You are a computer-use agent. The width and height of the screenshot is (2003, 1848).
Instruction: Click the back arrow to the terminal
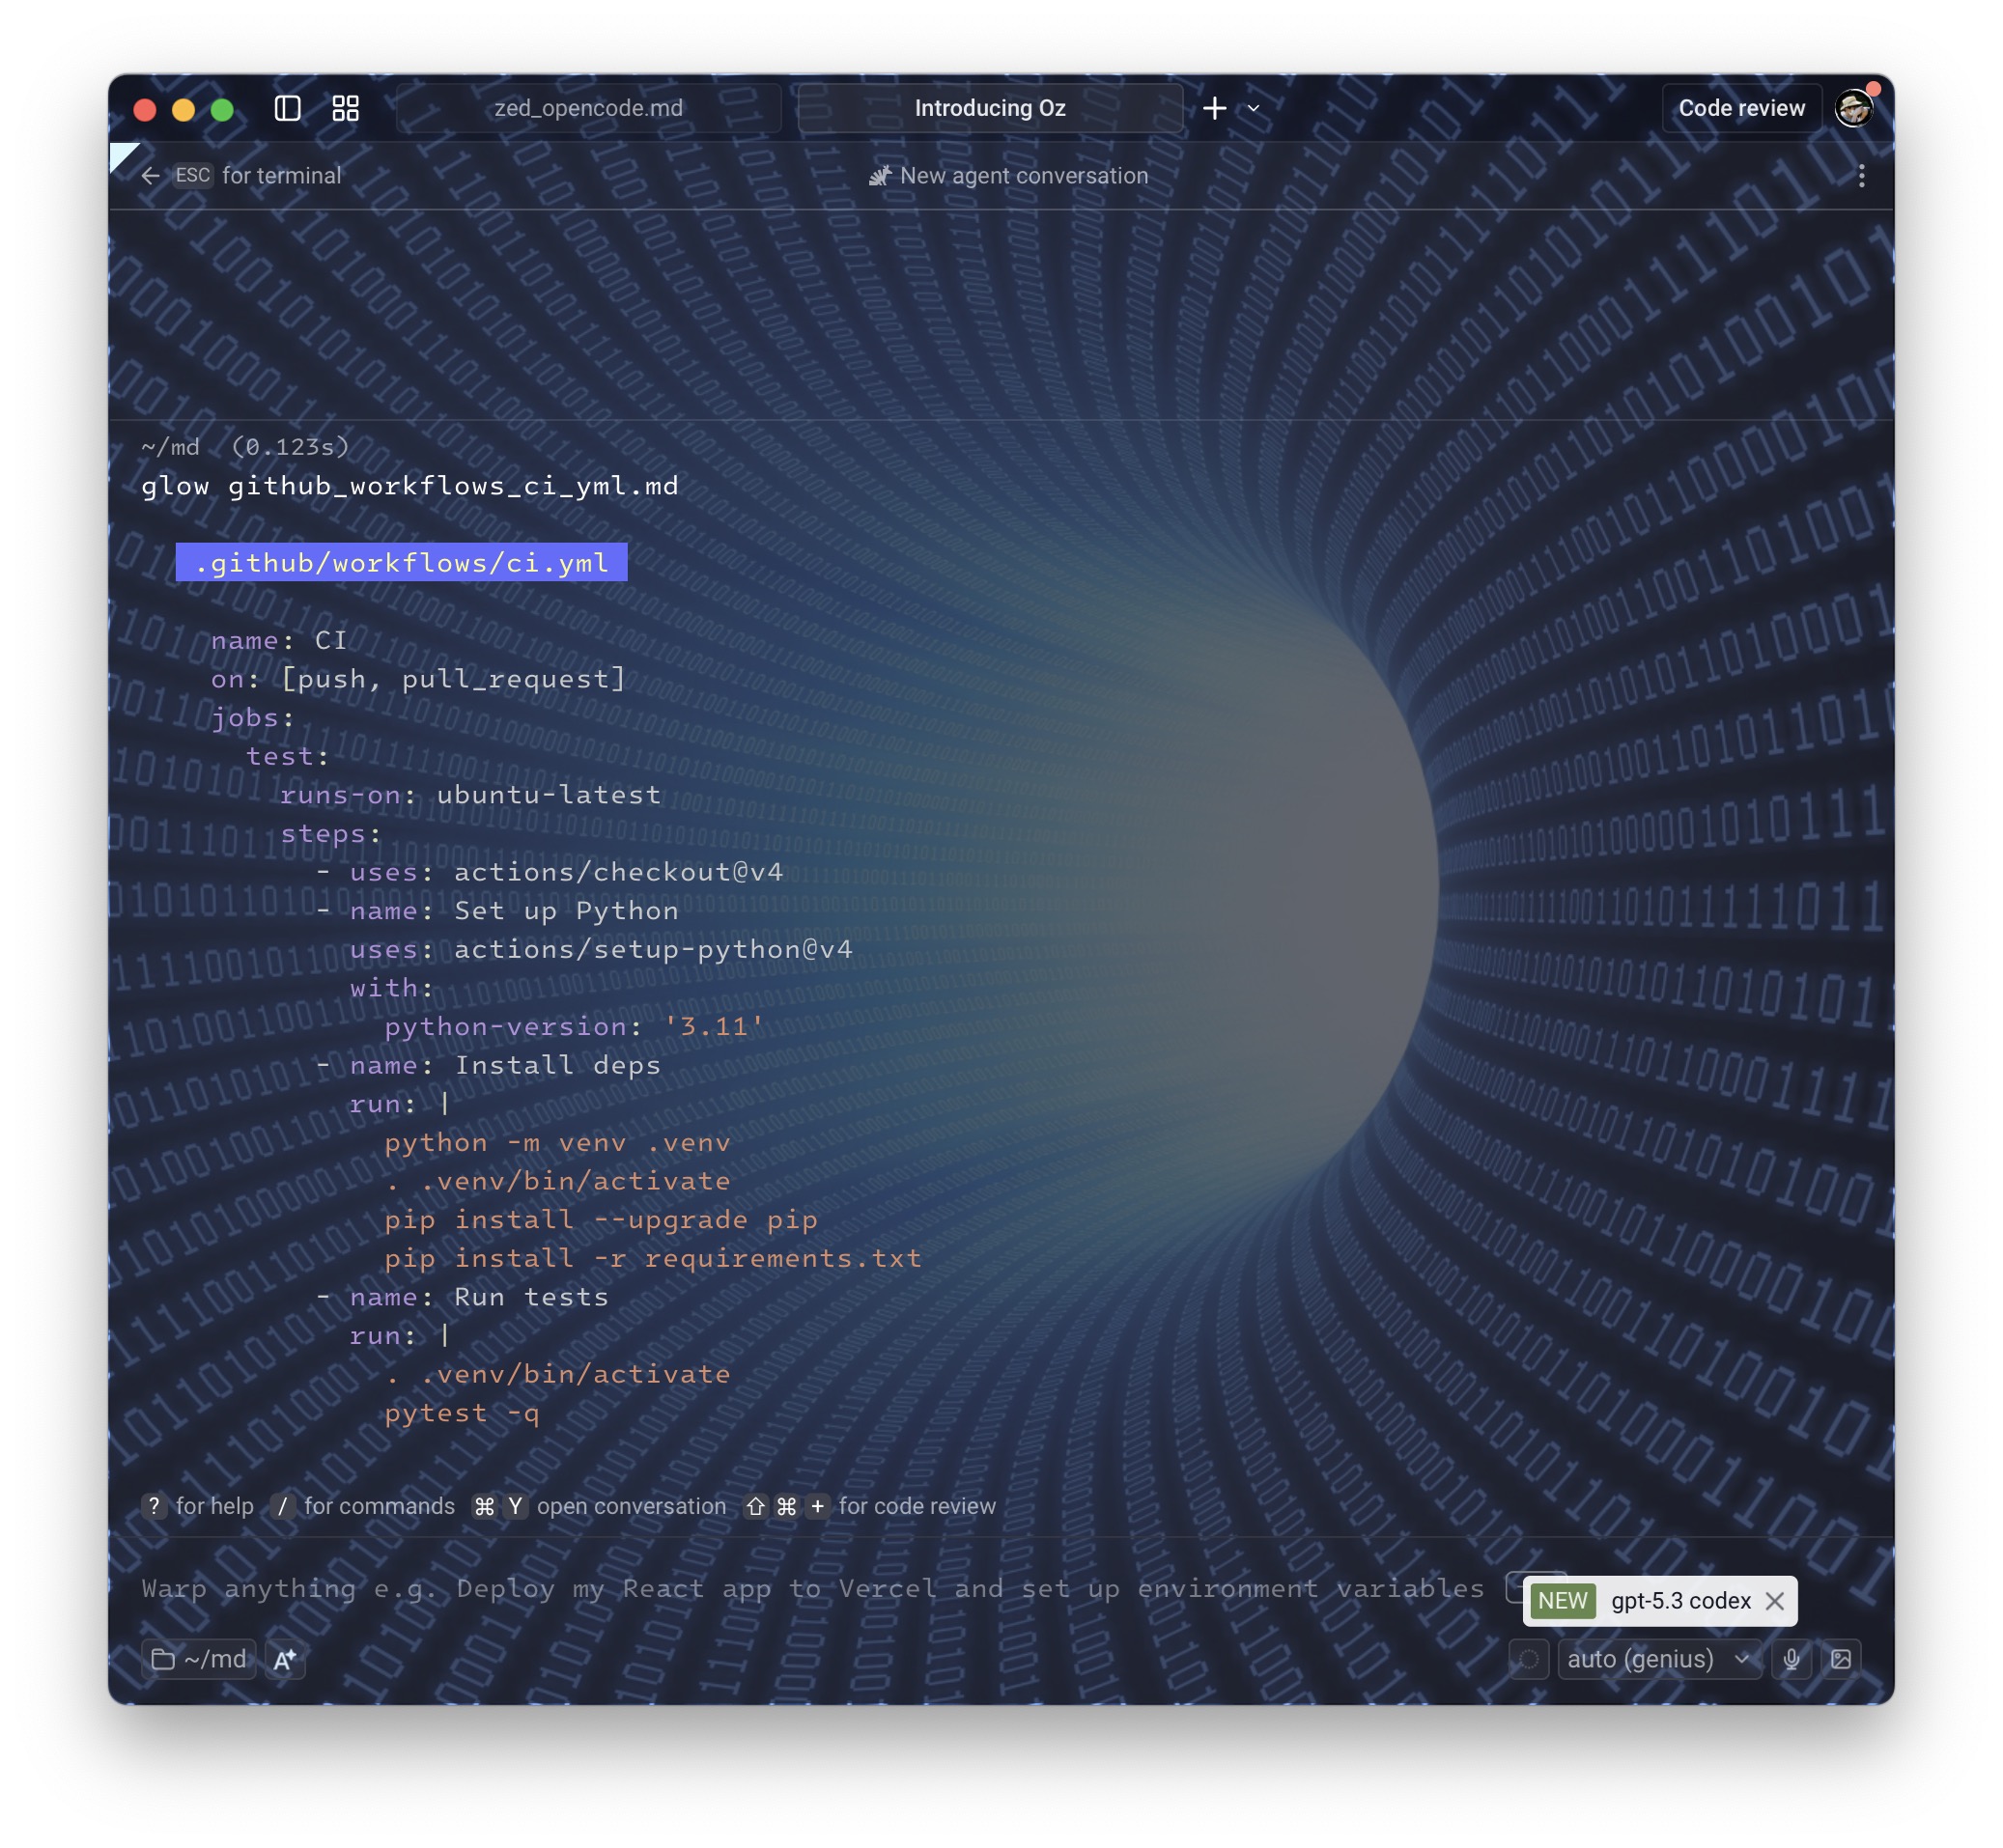pos(150,176)
